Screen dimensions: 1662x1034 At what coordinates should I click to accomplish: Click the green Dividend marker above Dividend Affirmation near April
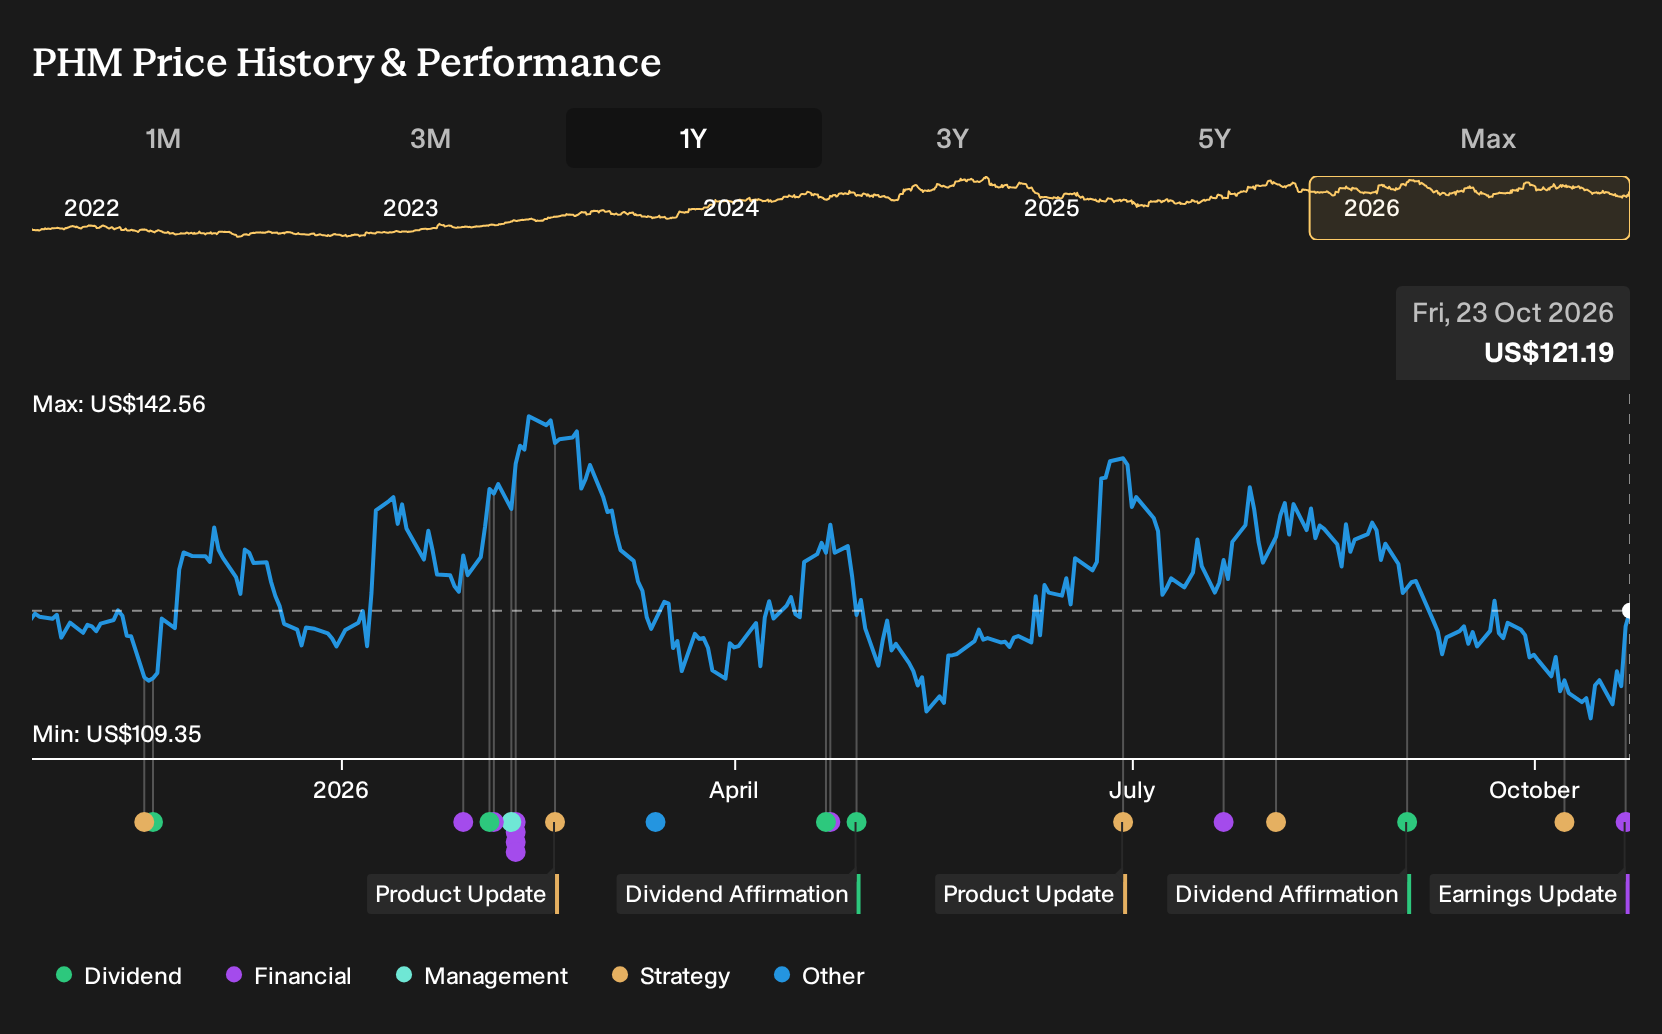point(856,822)
